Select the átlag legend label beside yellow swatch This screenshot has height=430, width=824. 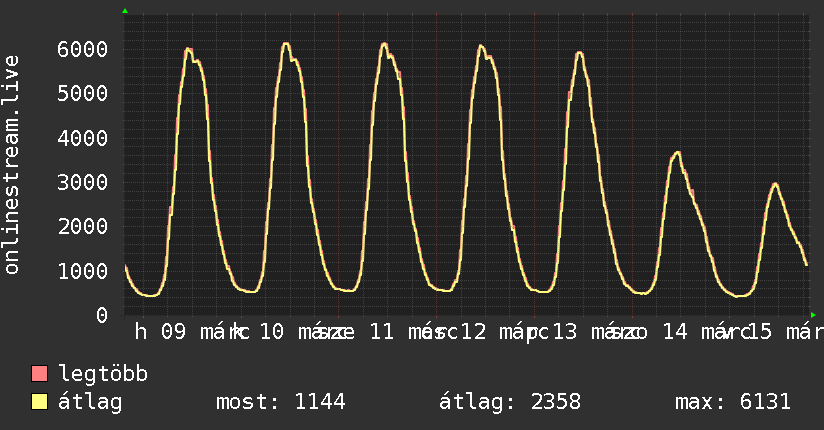(90, 402)
